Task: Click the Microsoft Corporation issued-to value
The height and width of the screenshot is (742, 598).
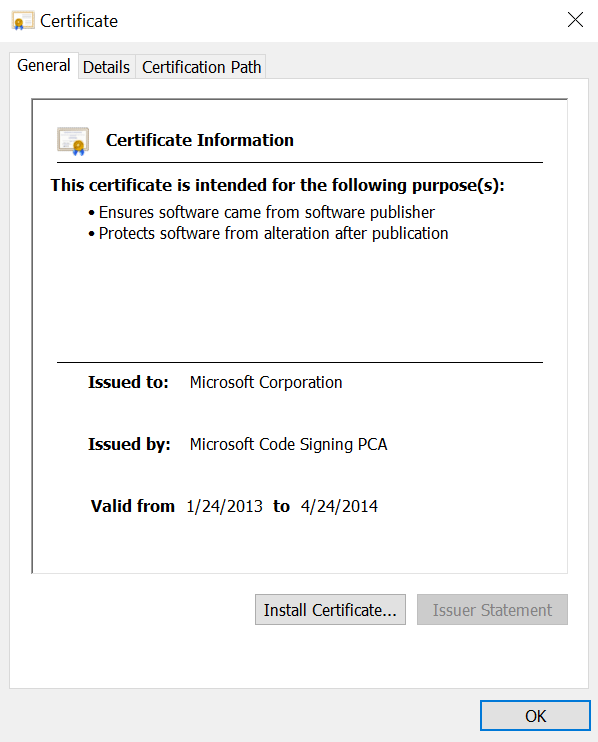Action: [x=266, y=382]
